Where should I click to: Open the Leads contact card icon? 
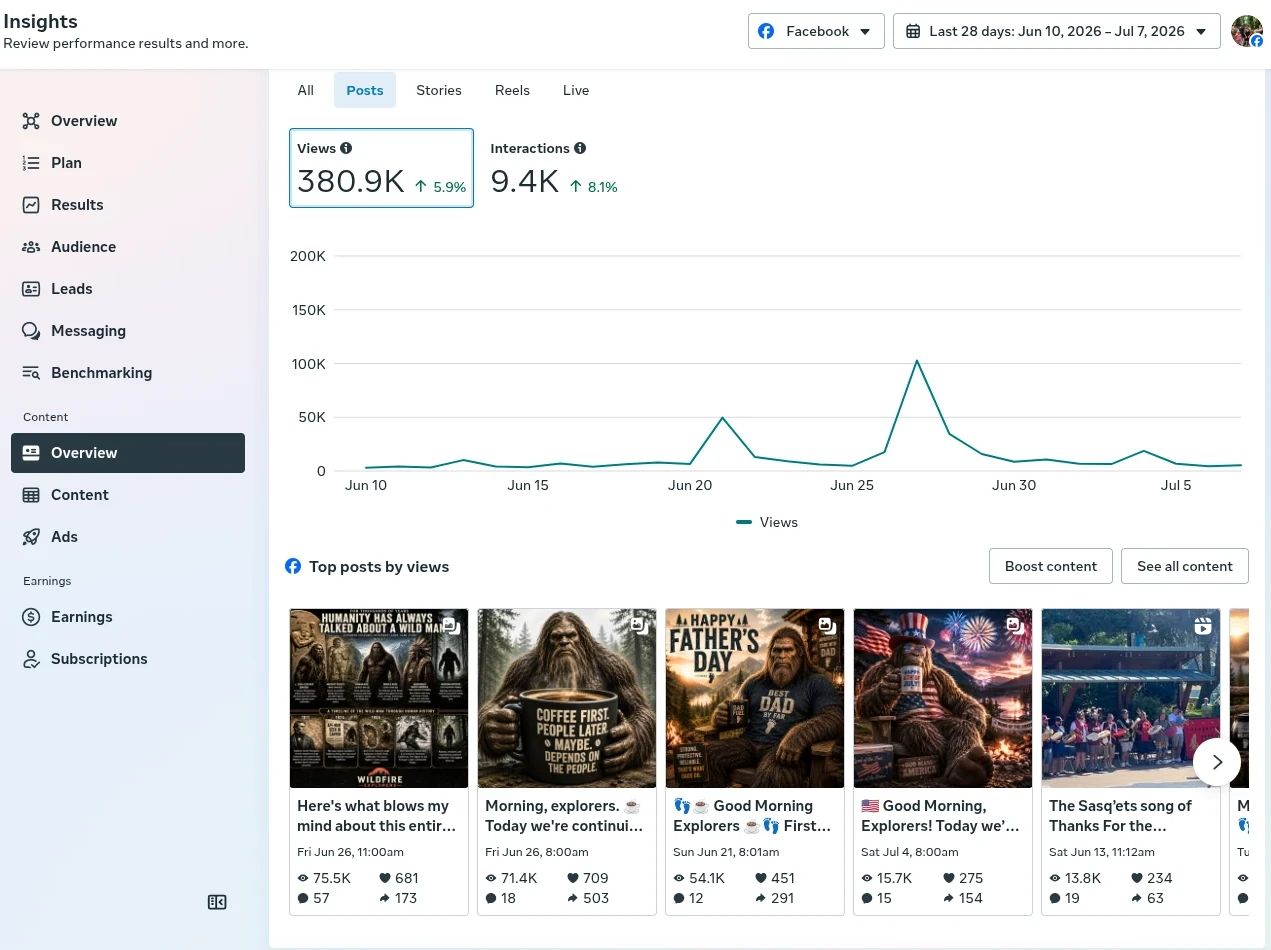point(31,289)
